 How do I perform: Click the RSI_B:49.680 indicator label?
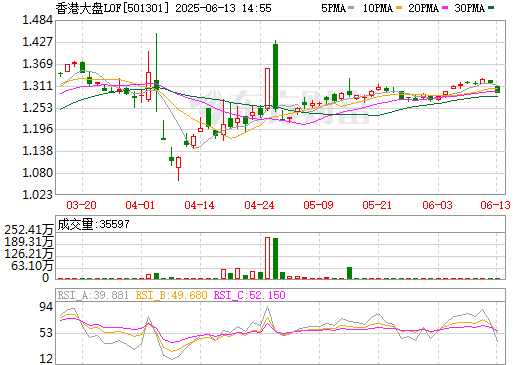click(171, 295)
